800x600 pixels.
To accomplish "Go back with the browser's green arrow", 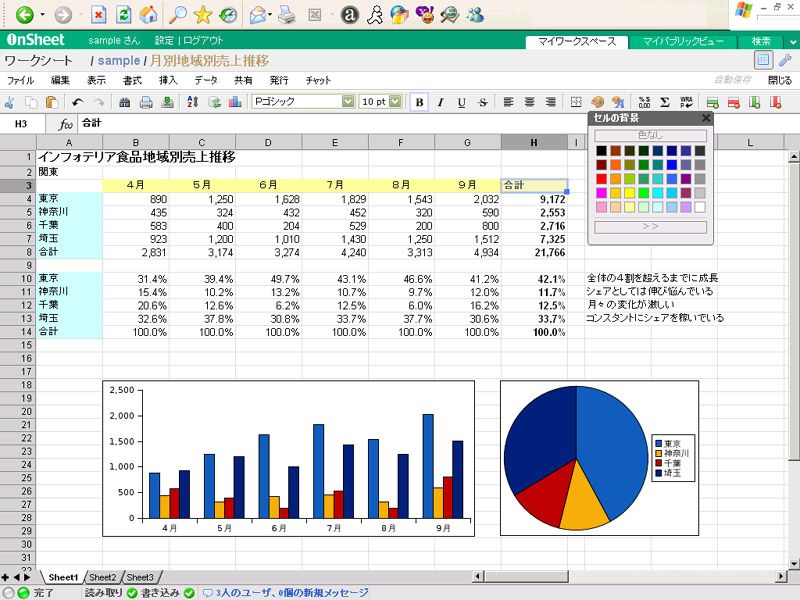I will 24,15.
